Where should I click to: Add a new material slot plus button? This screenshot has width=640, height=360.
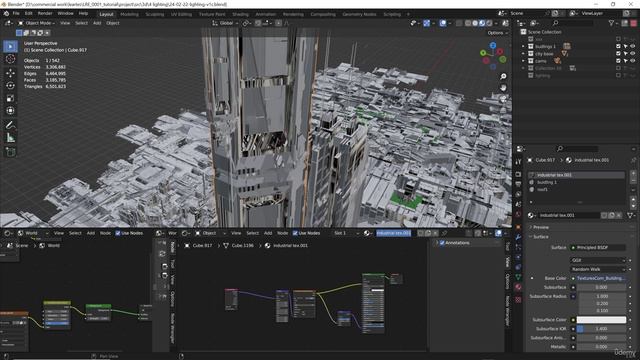[x=633, y=173]
